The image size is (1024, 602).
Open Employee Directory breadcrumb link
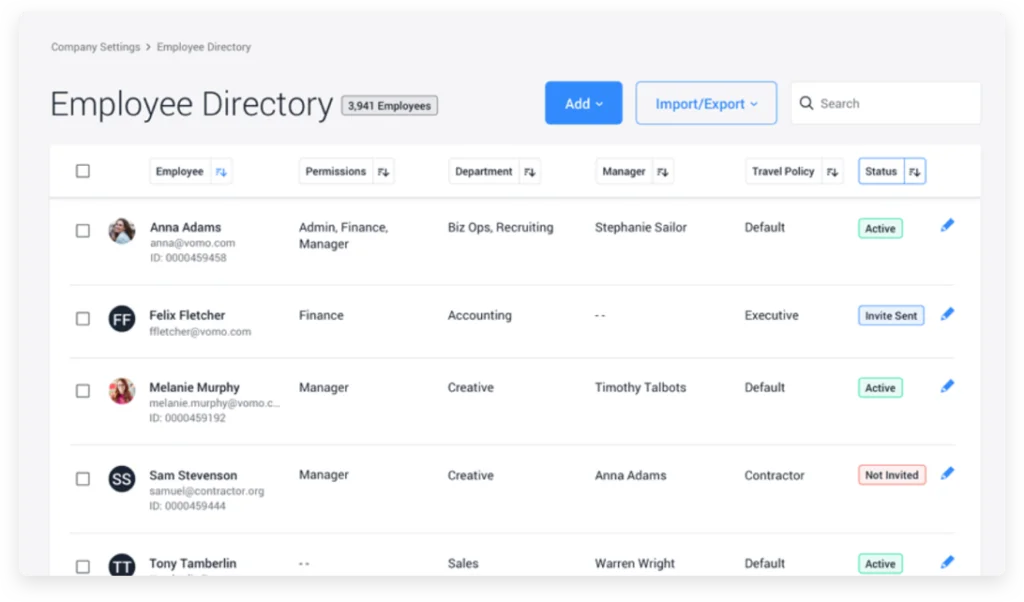tap(204, 47)
